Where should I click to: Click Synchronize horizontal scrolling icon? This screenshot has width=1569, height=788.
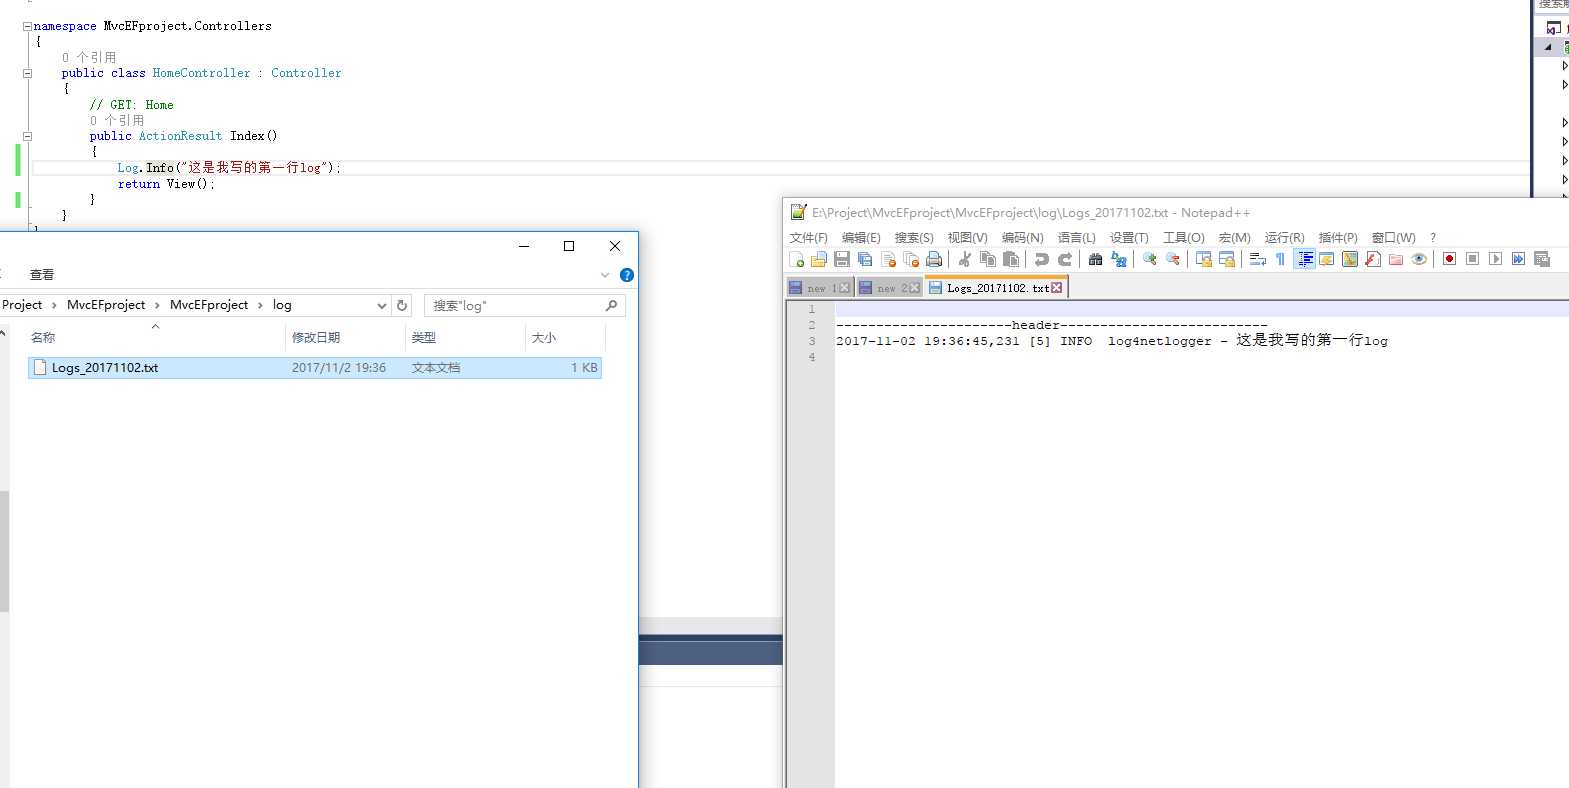[1227, 259]
